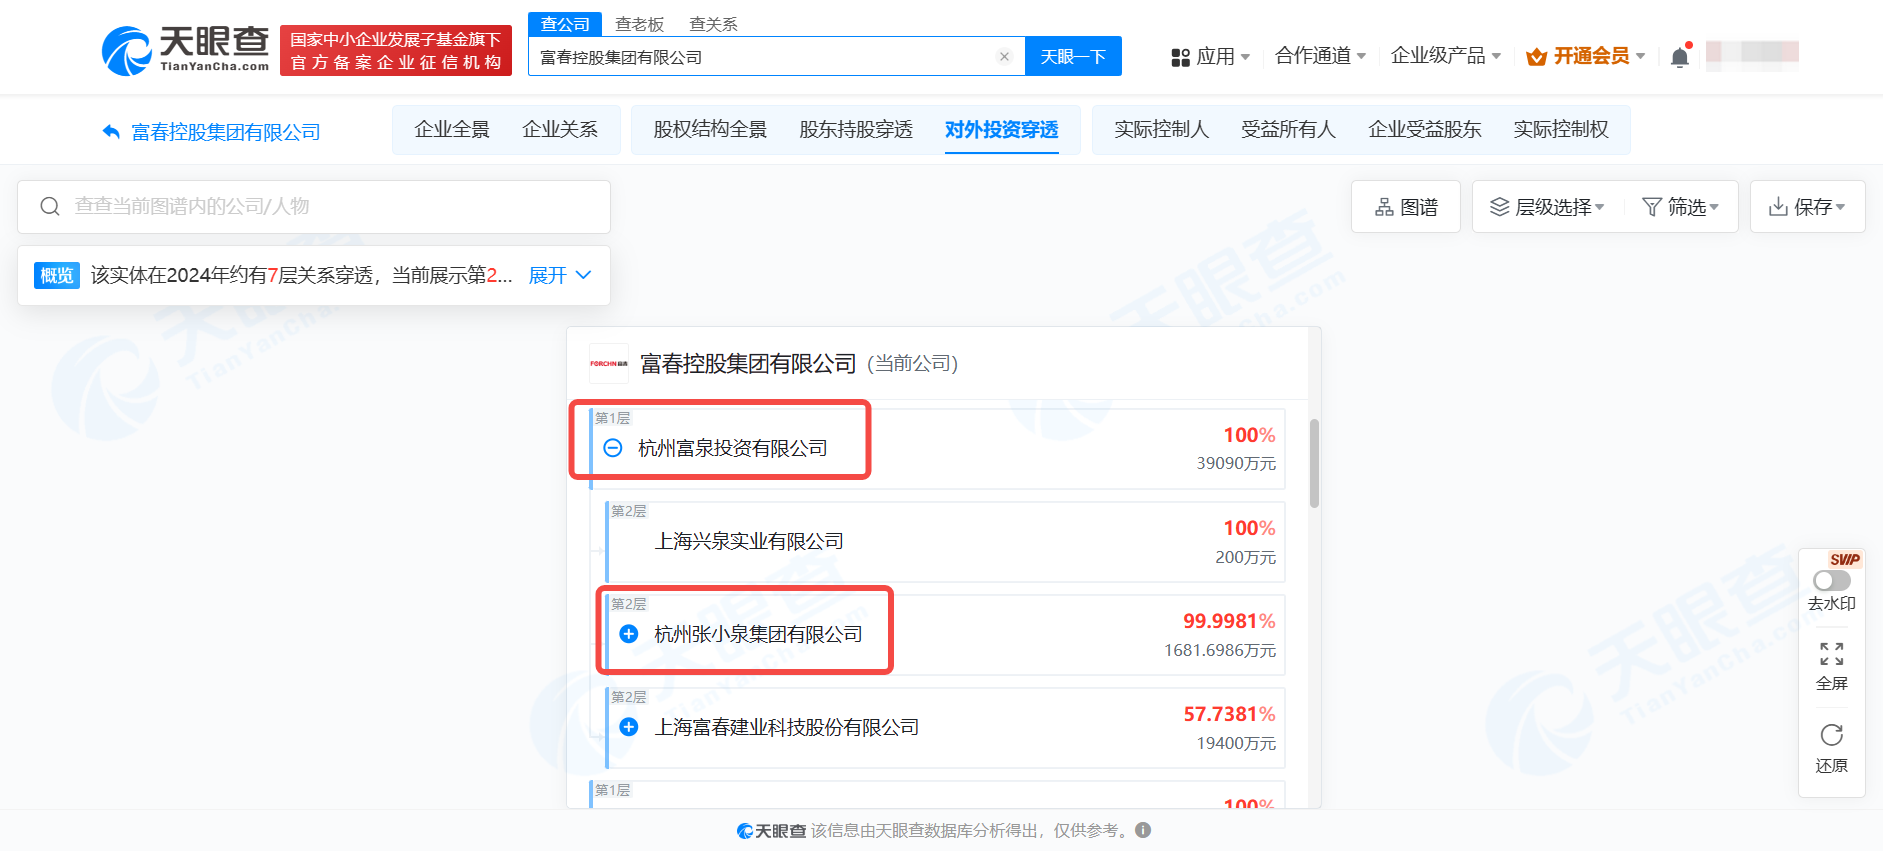This screenshot has height=851, width=1883.
Task: Click the vertical scrollbar of the investment list
Action: (1314, 463)
